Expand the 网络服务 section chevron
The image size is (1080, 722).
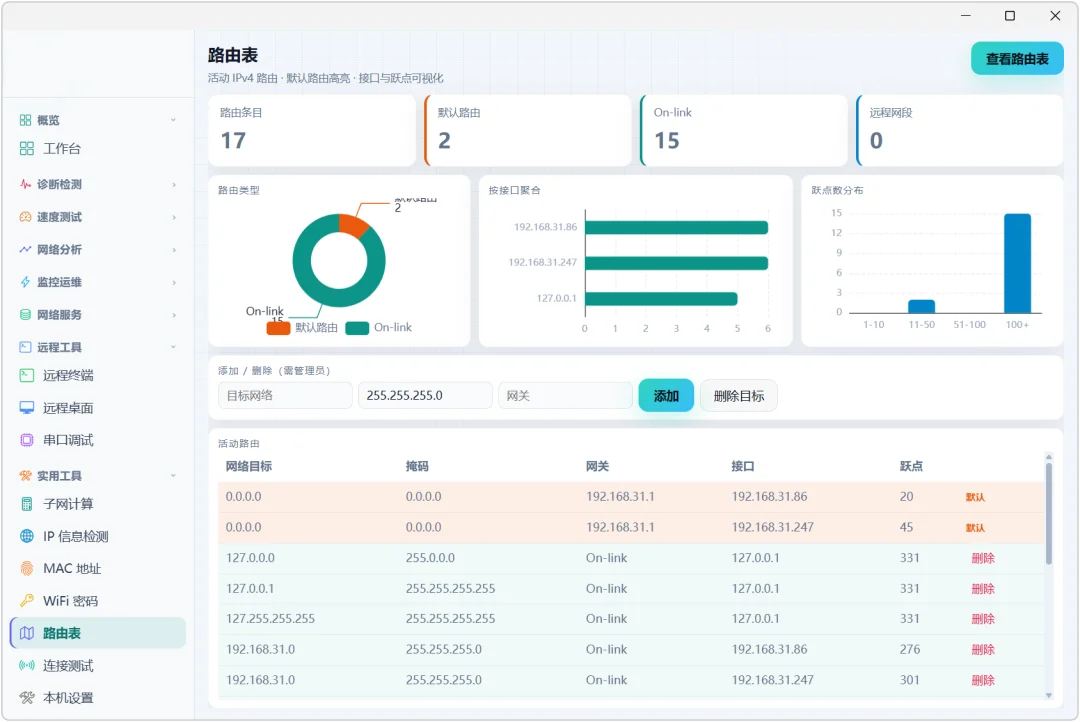coord(174,315)
